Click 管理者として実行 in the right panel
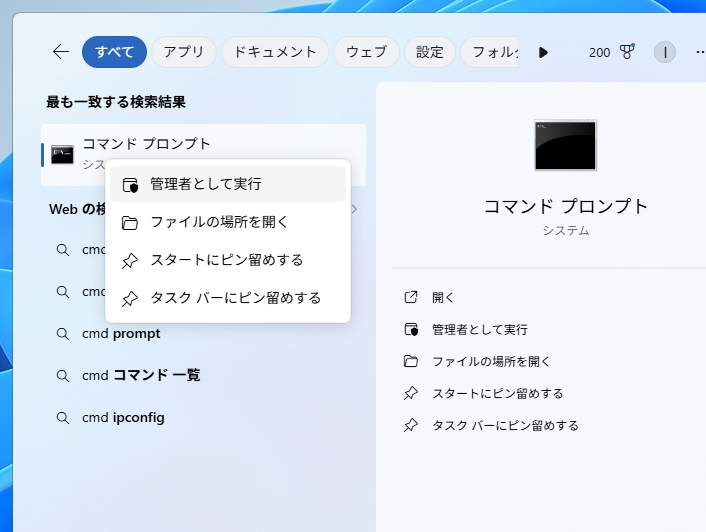 pyautogui.click(x=478, y=329)
